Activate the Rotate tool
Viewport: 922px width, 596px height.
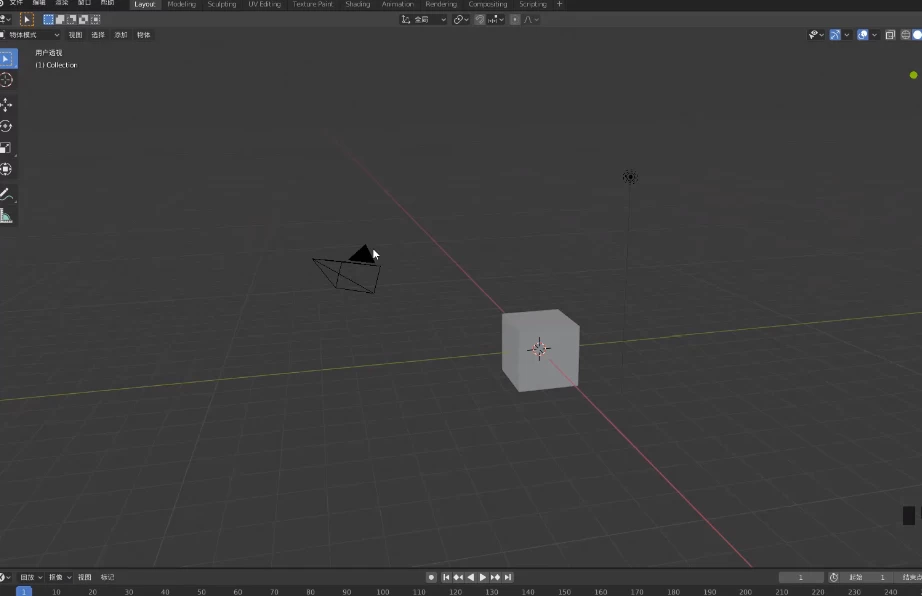[7, 126]
